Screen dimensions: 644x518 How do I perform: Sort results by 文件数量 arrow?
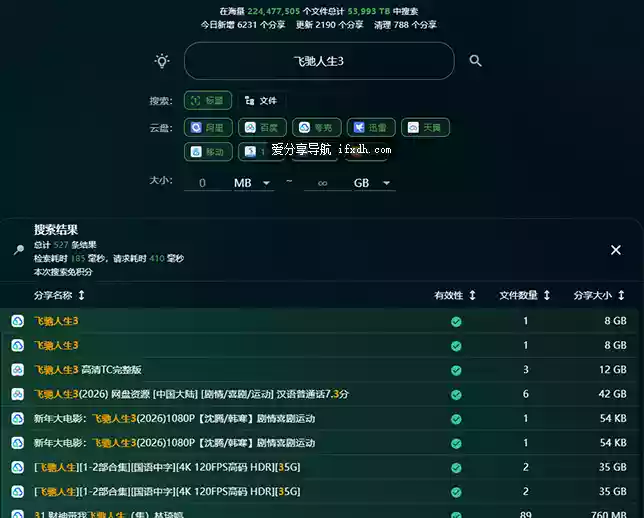point(547,295)
